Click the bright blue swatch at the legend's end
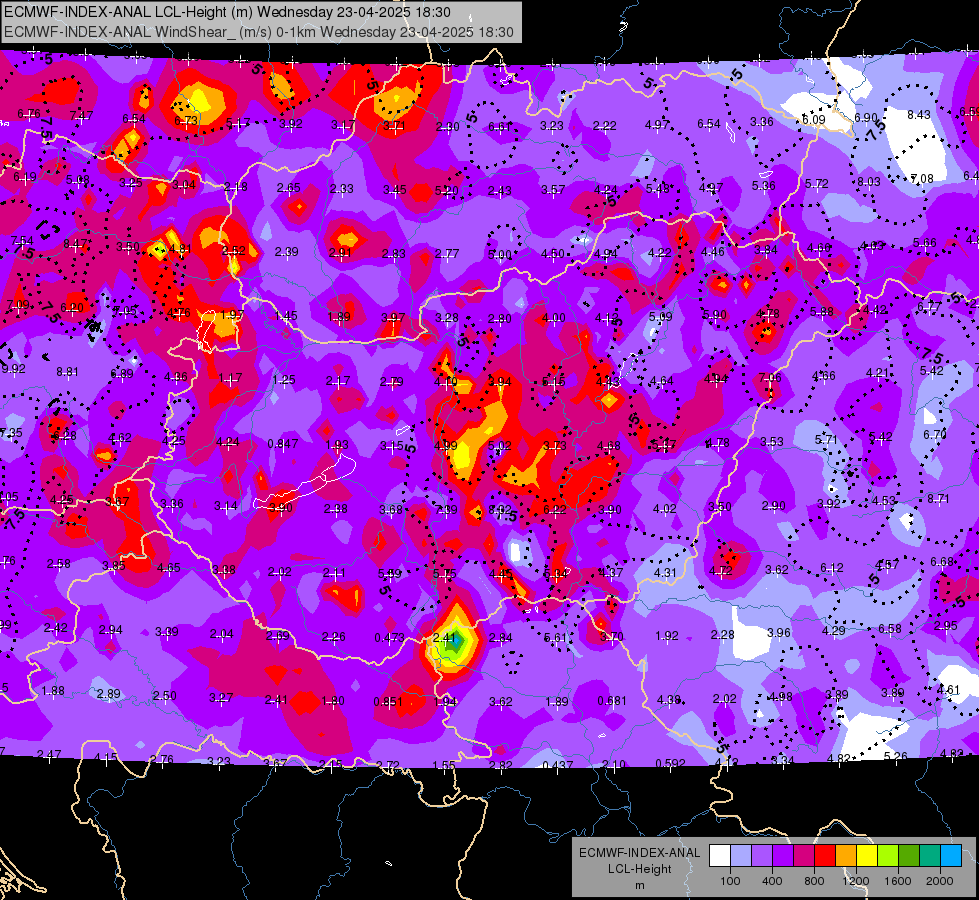The height and width of the screenshot is (900, 979). tap(951, 856)
